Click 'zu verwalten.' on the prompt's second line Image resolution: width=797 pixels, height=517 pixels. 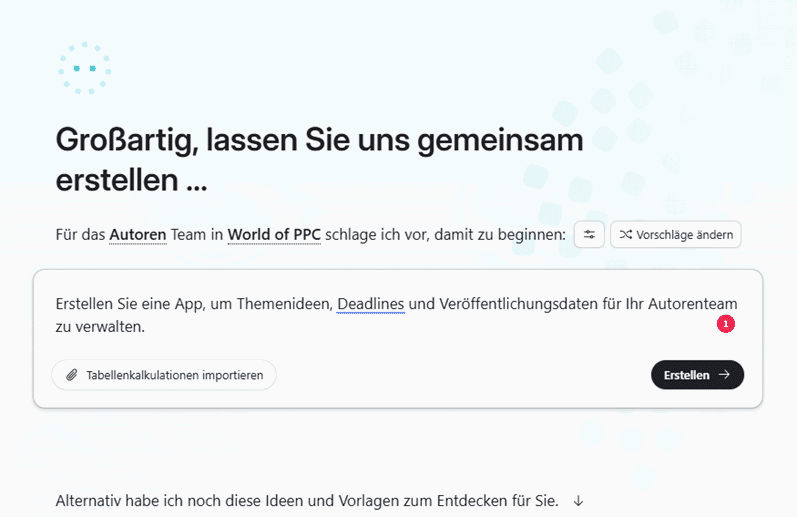[x=100, y=326]
